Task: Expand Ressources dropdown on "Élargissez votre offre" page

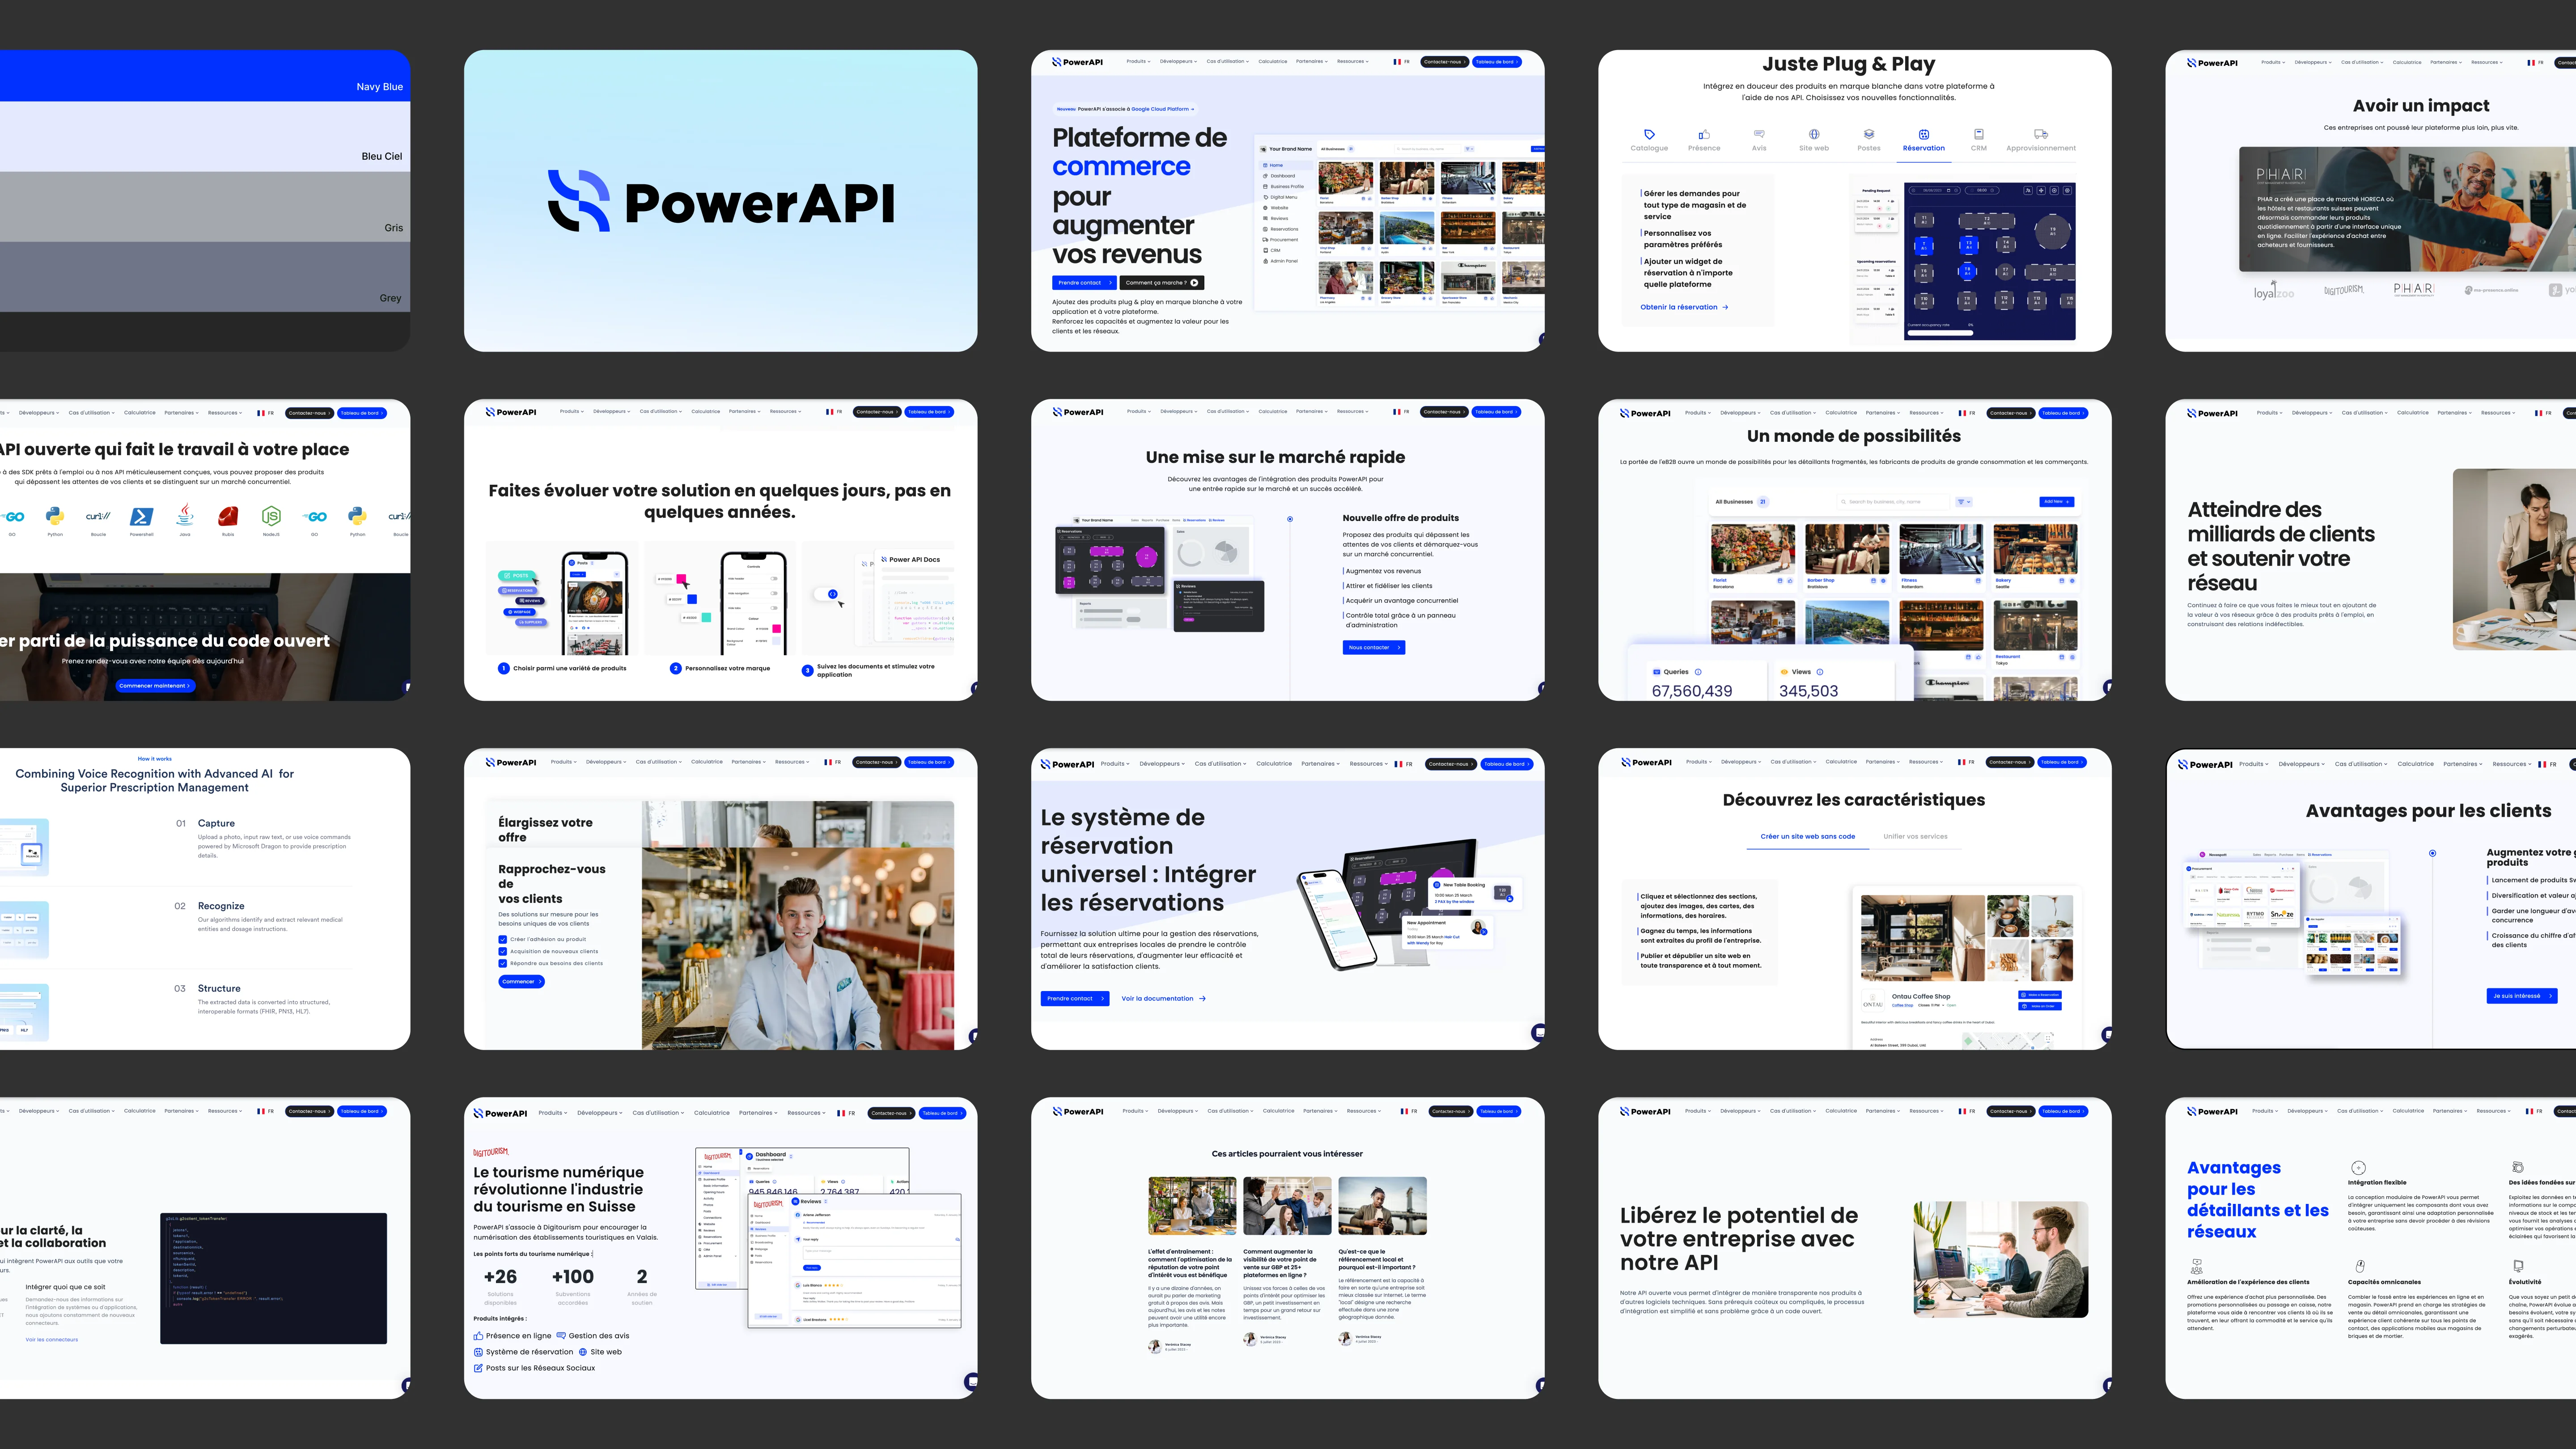Action: pos(792,762)
